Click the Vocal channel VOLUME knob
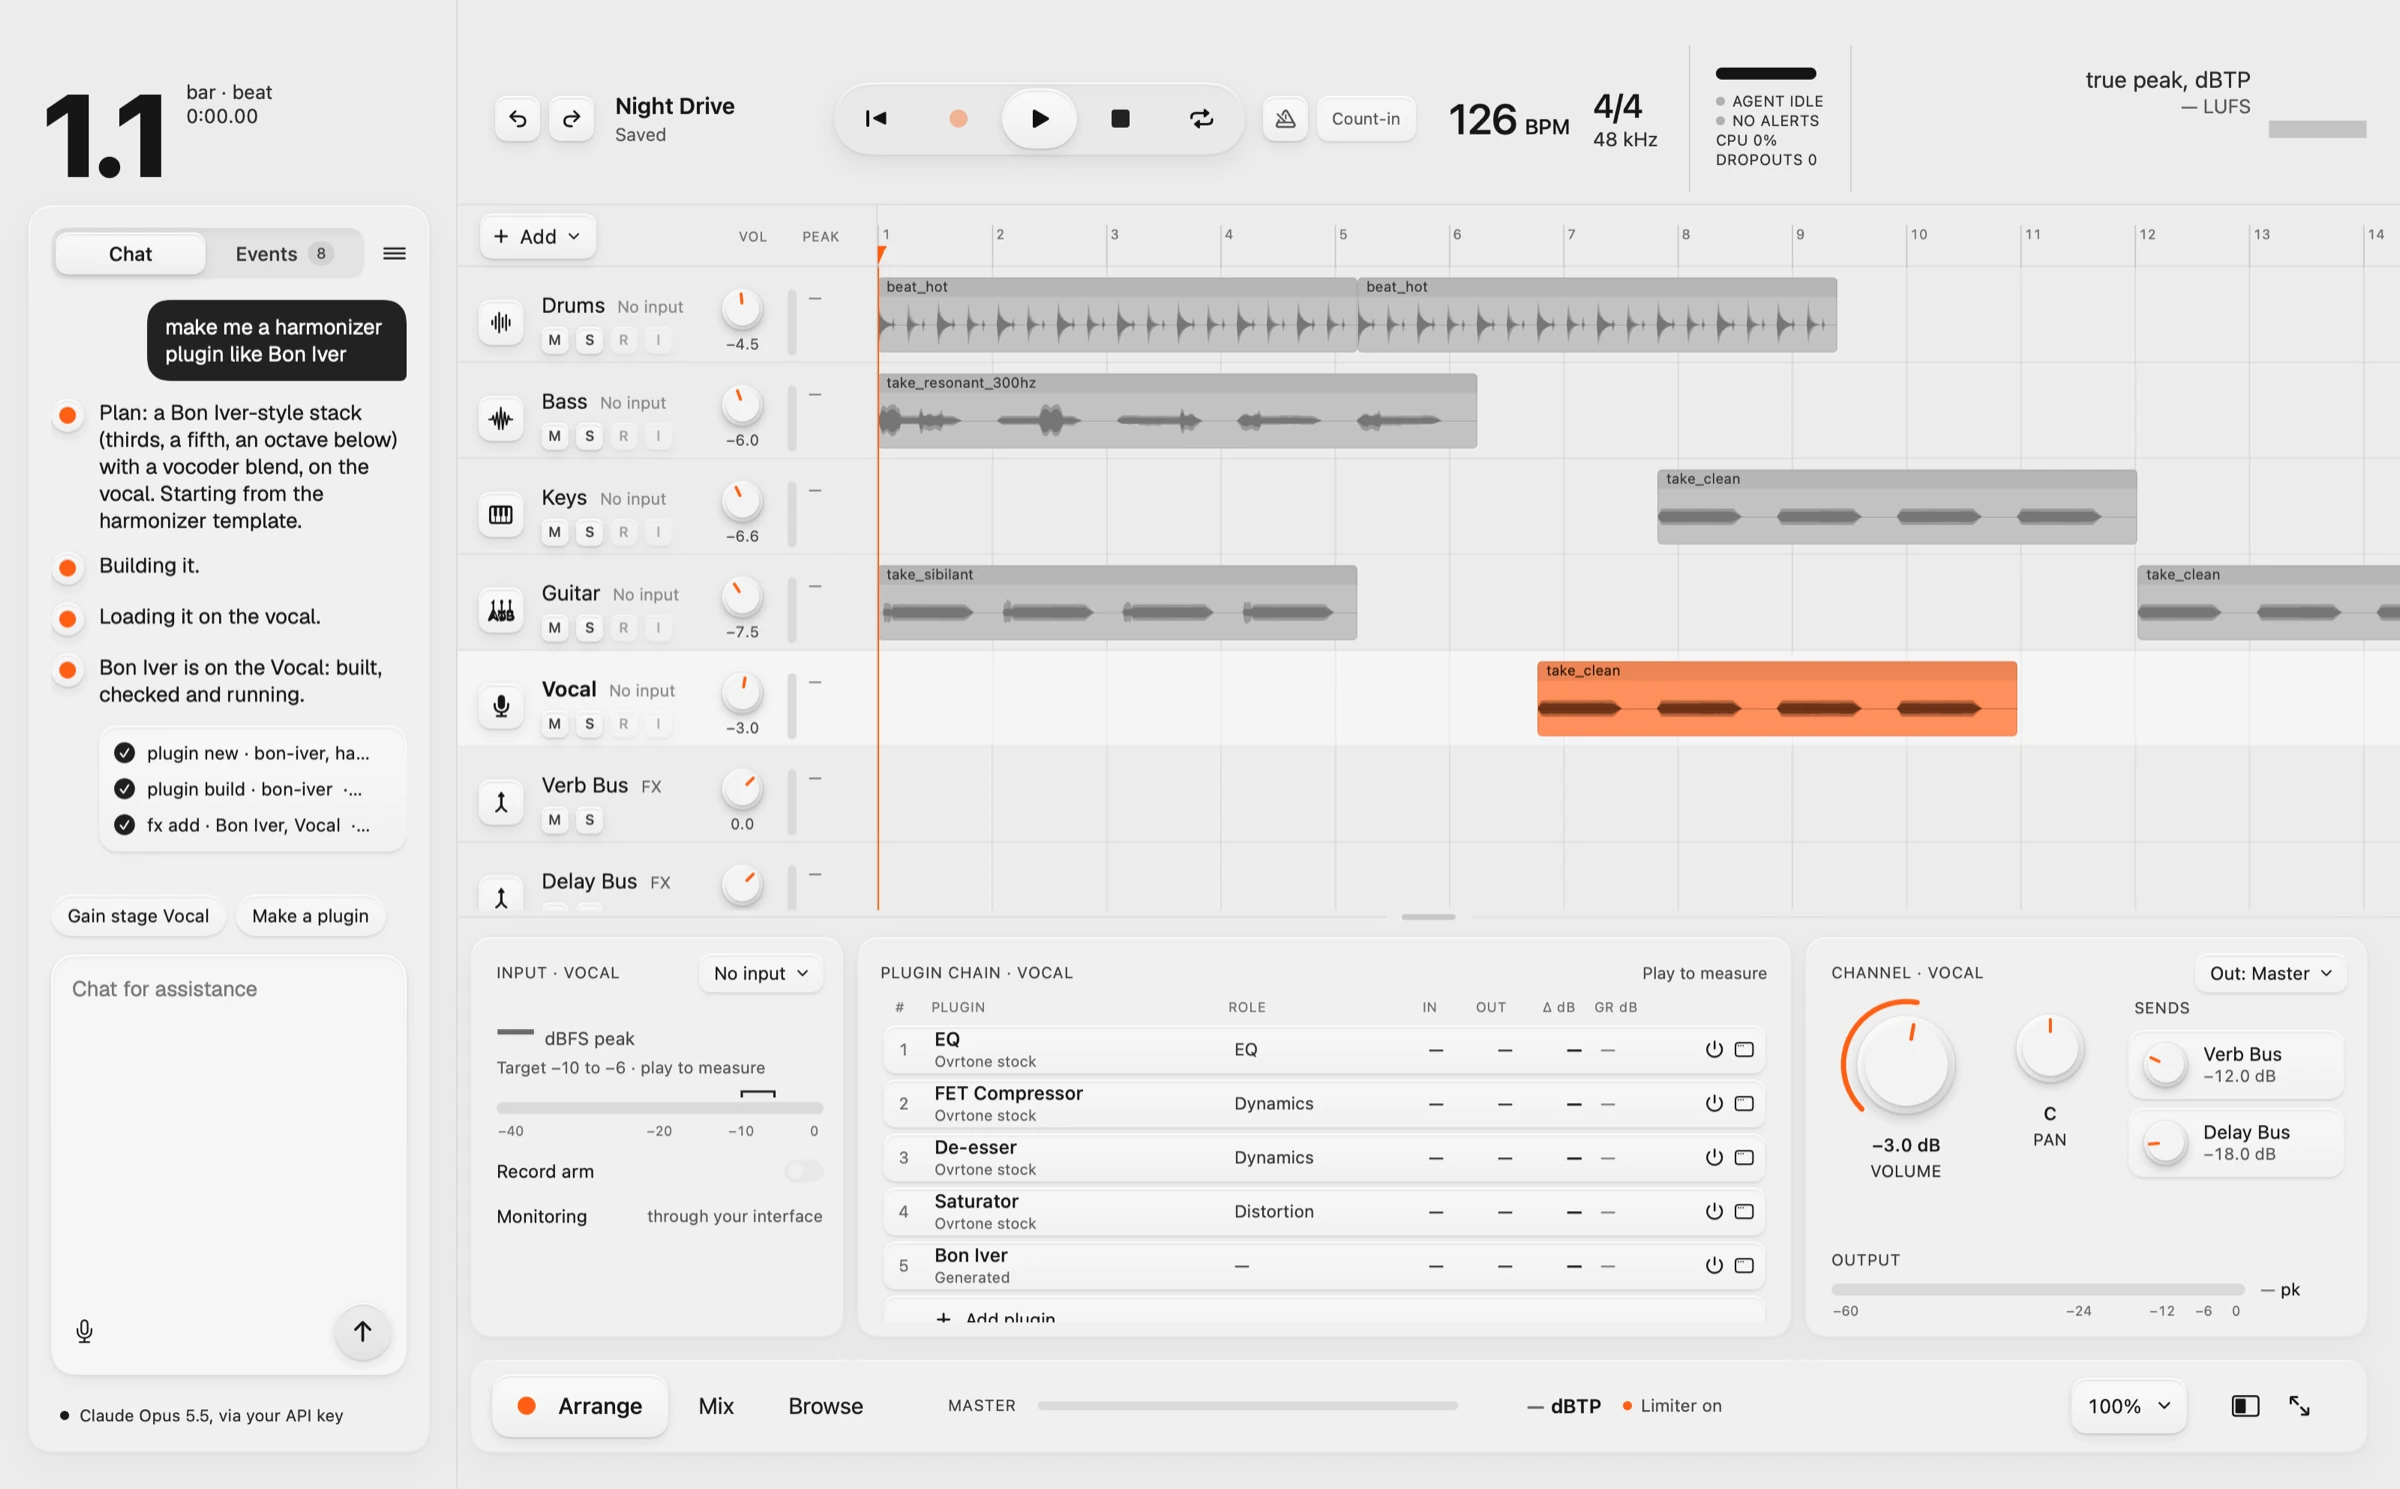 click(1904, 1063)
